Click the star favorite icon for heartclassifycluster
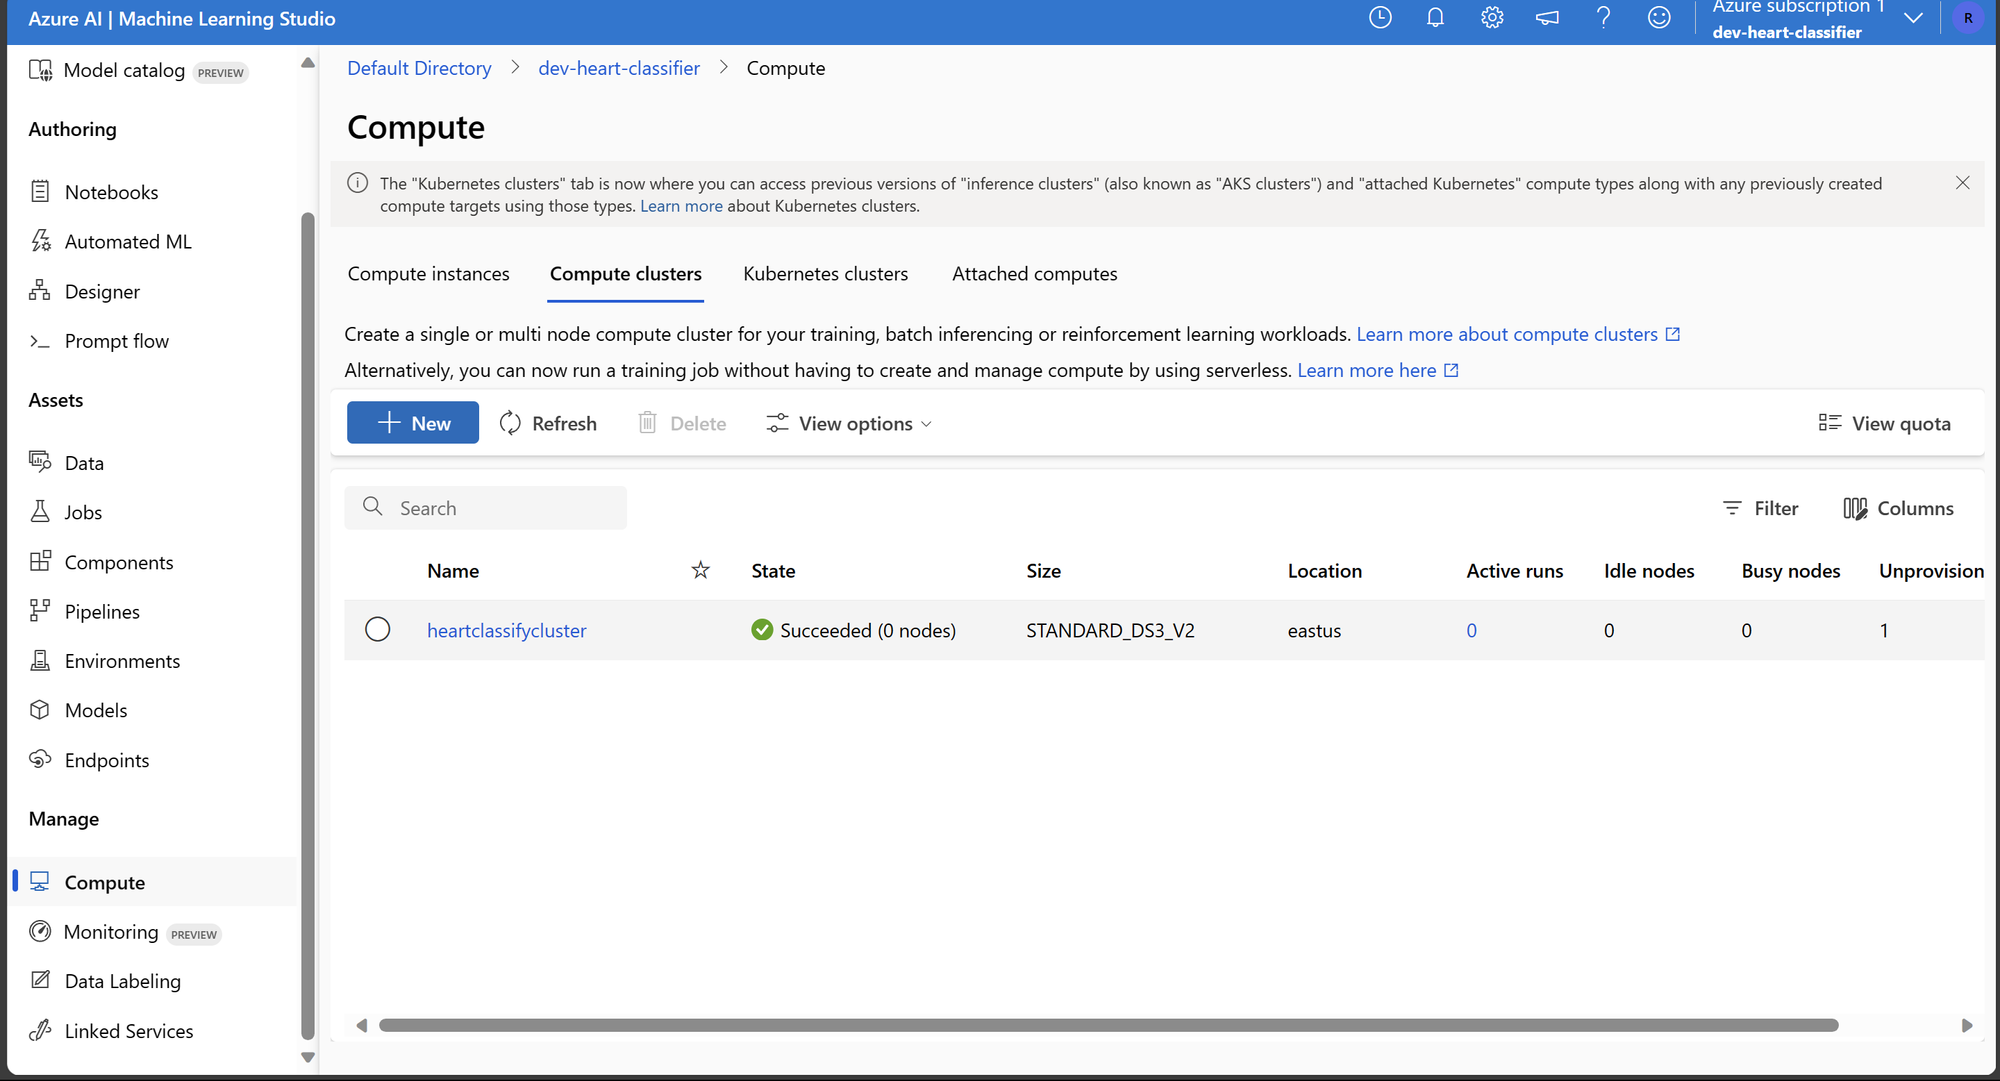Viewport: 2000px width, 1081px height. click(700, 630)
